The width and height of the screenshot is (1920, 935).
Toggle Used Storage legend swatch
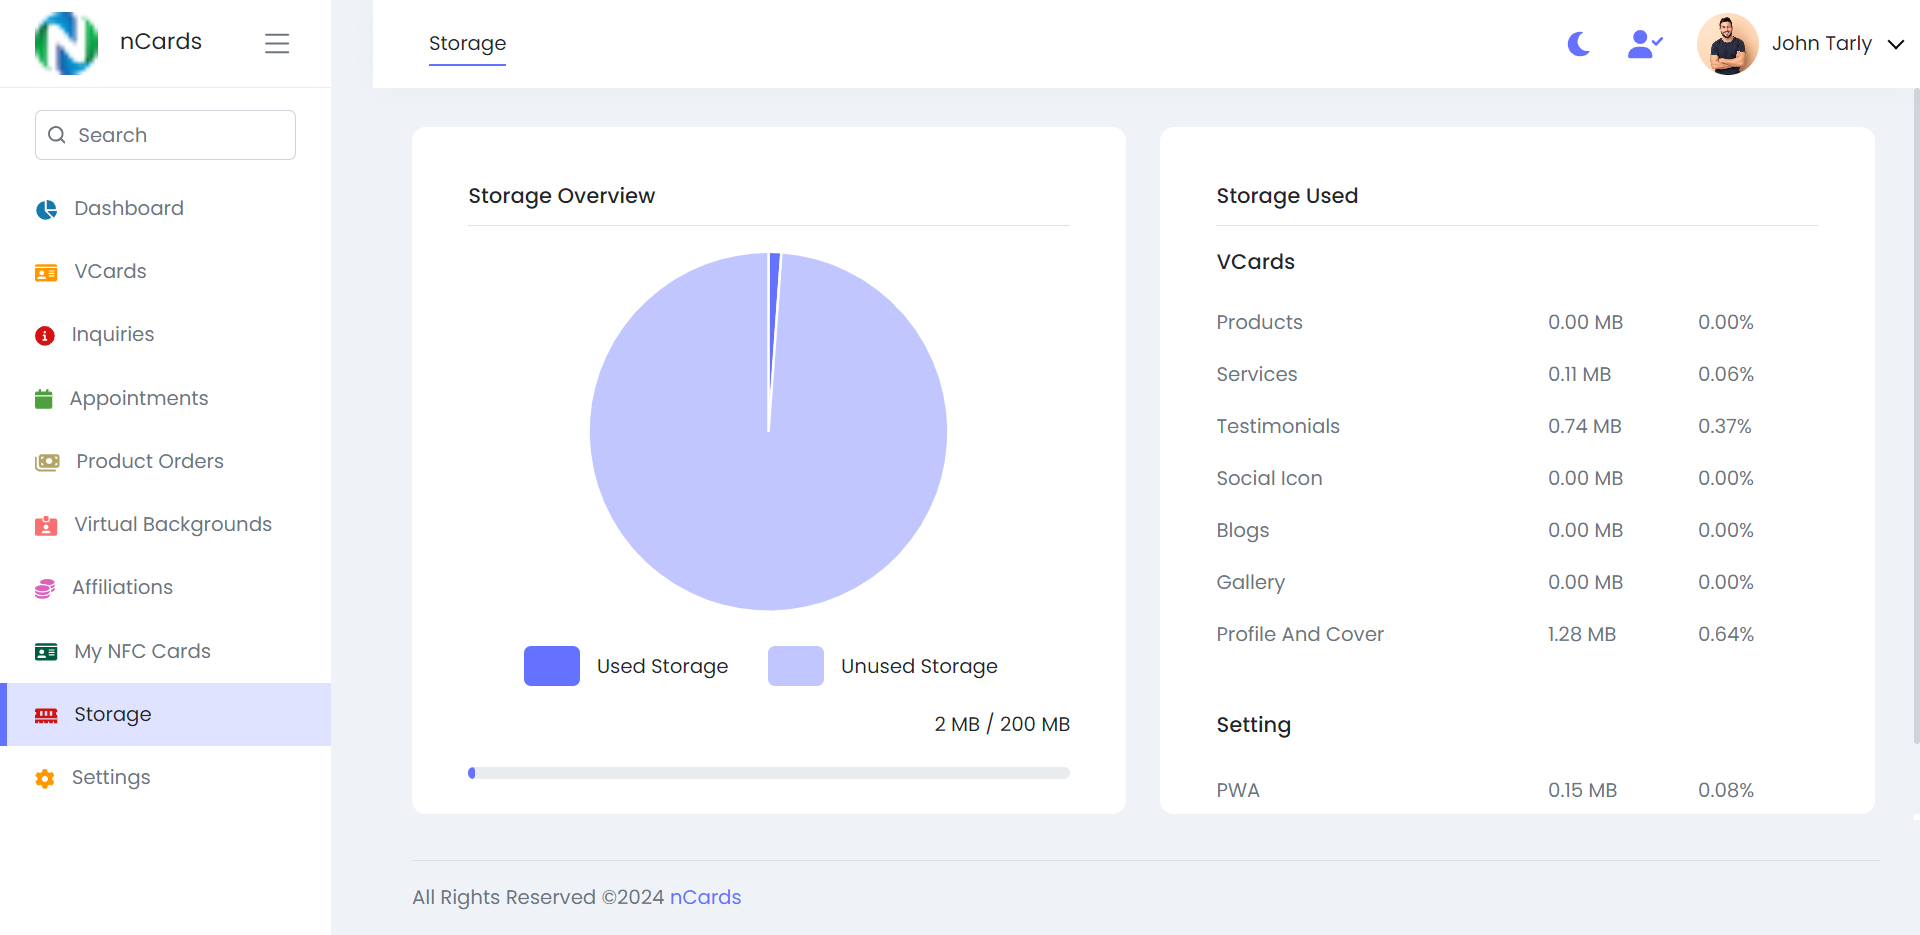click(552, 666)
